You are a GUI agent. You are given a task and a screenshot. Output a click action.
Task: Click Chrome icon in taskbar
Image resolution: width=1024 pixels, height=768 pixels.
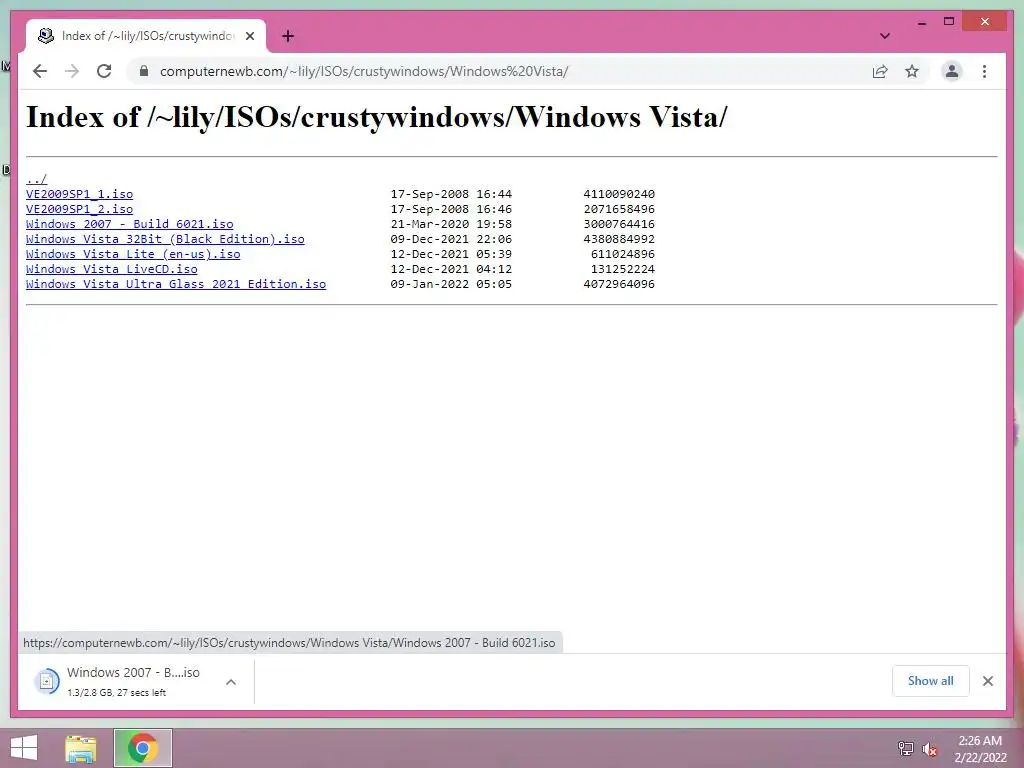(x=143, y=748)
